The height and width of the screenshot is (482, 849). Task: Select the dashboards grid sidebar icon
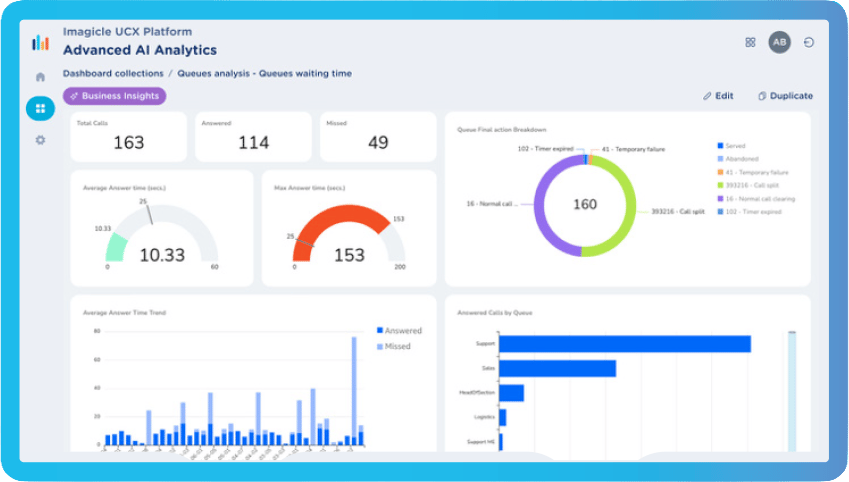tap(41, 108)
